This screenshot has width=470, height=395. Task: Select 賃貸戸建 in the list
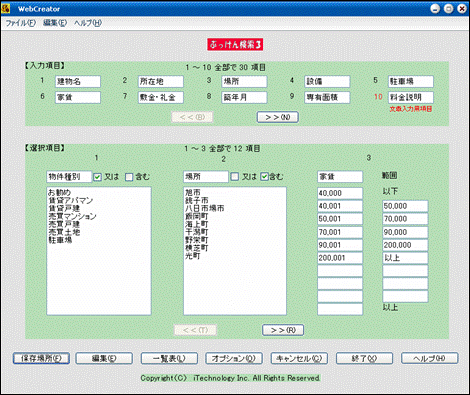point(64,208)
